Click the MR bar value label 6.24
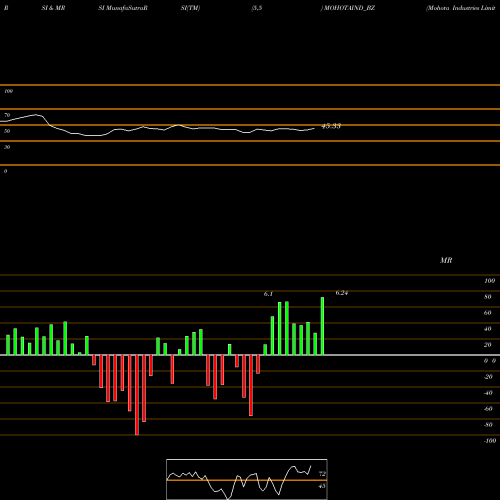Viewport: 500px width, 500px height. (342, 293)
